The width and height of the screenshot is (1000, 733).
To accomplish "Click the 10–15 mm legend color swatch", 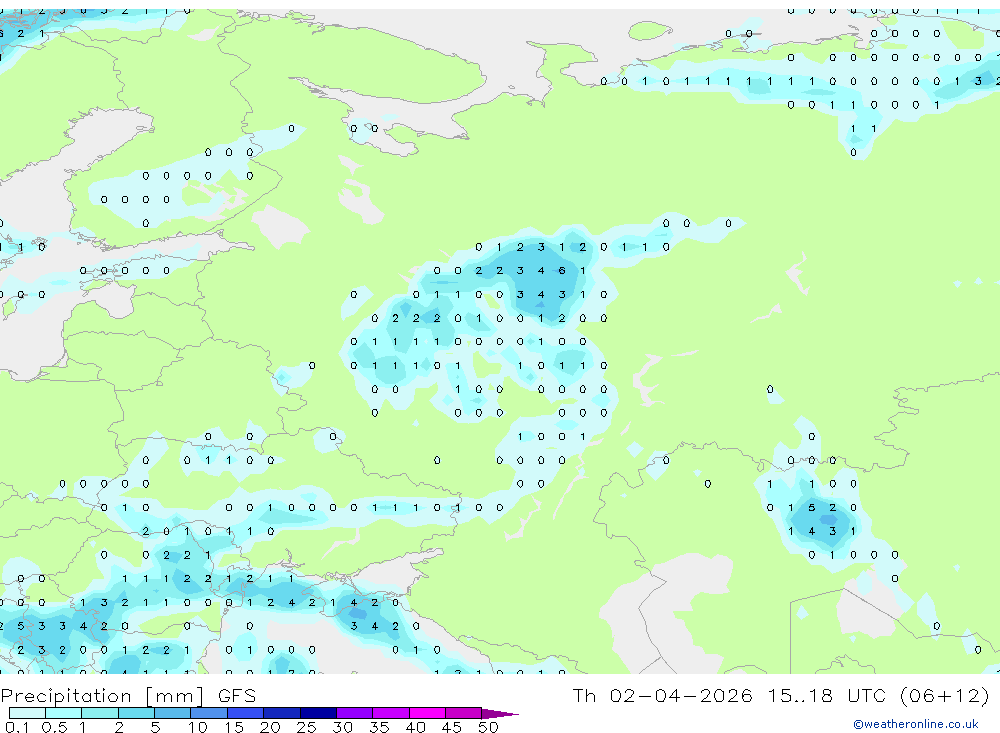I will tap(209, 713).
